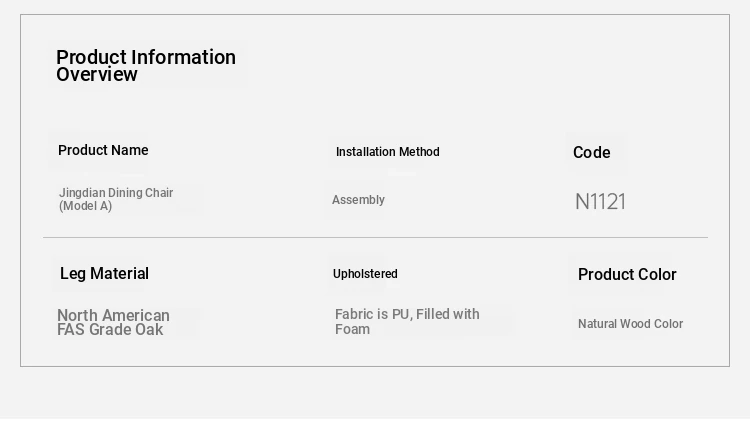Click (Model A) in the product name
750x446 pixels.
[86, 206]
